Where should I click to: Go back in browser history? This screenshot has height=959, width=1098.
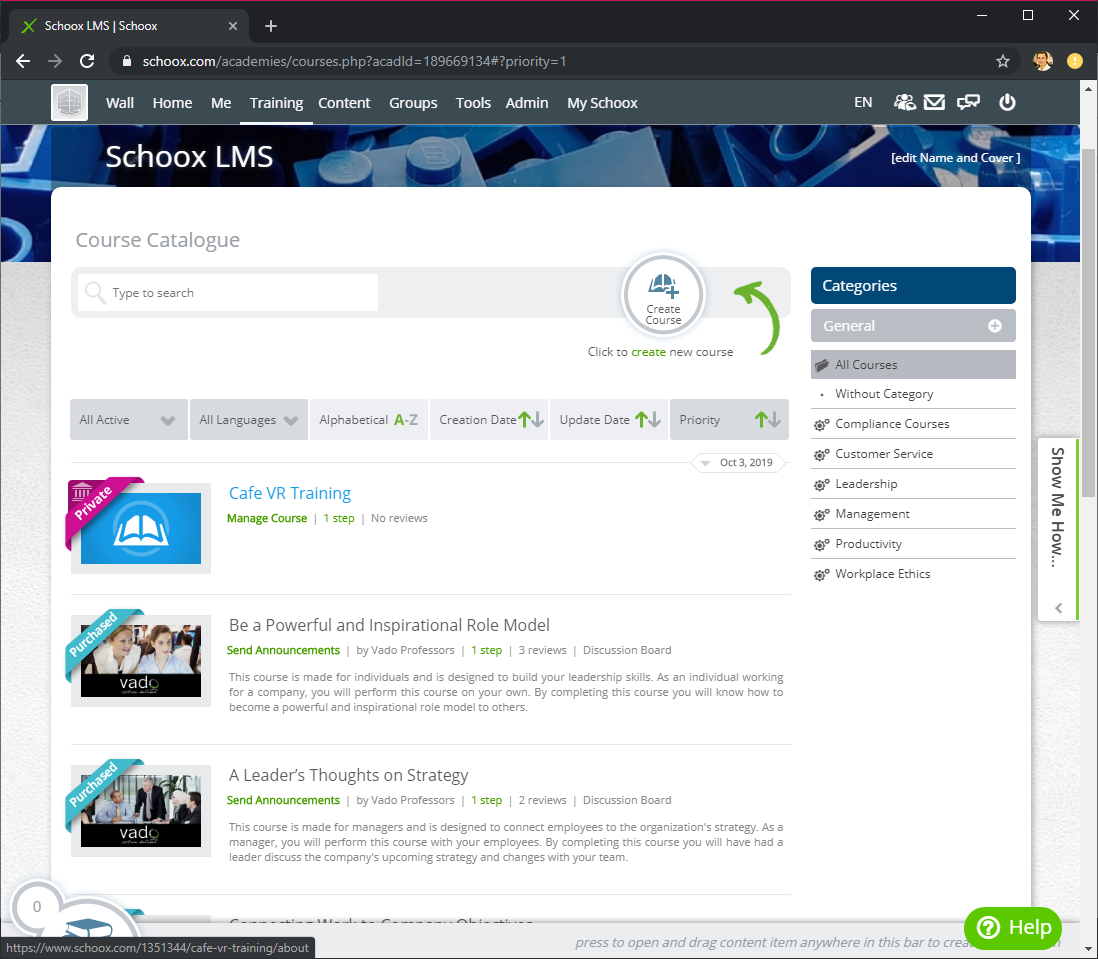coord(23,62)
